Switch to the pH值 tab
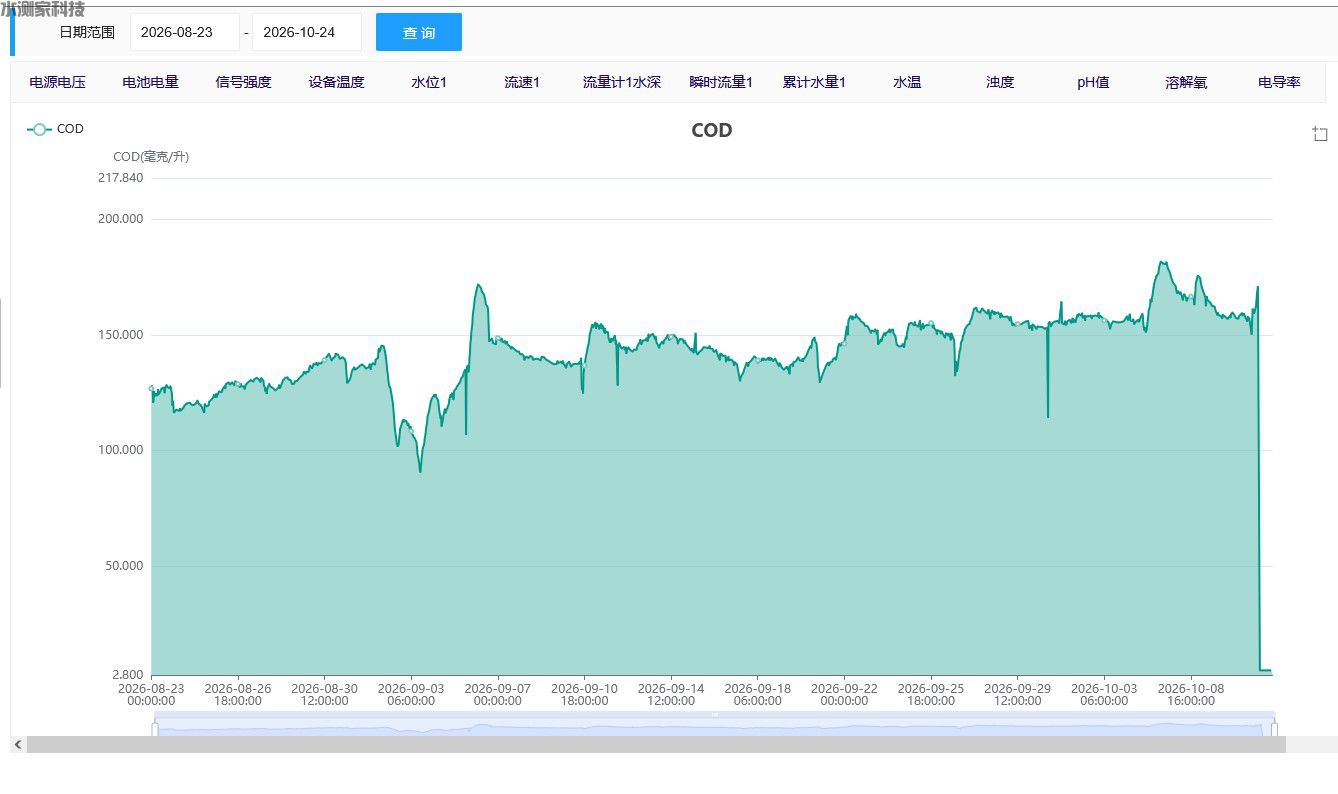The image size is (1338, 794). pos(1093,82)
